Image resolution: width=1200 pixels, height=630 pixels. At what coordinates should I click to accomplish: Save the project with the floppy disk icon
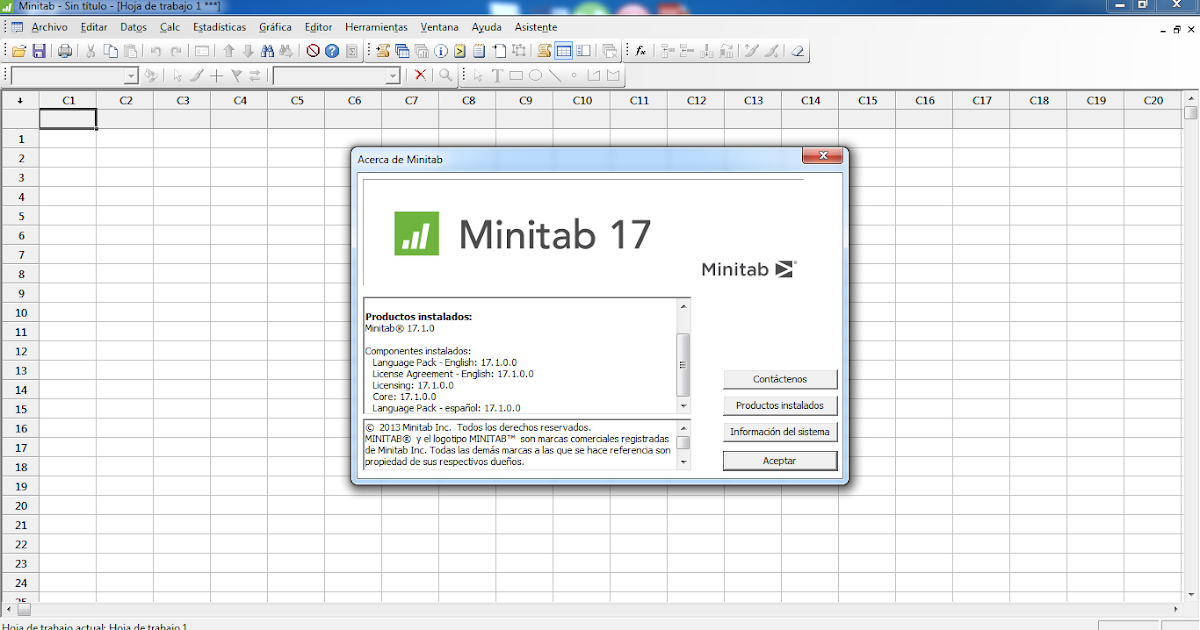point(39,51)
